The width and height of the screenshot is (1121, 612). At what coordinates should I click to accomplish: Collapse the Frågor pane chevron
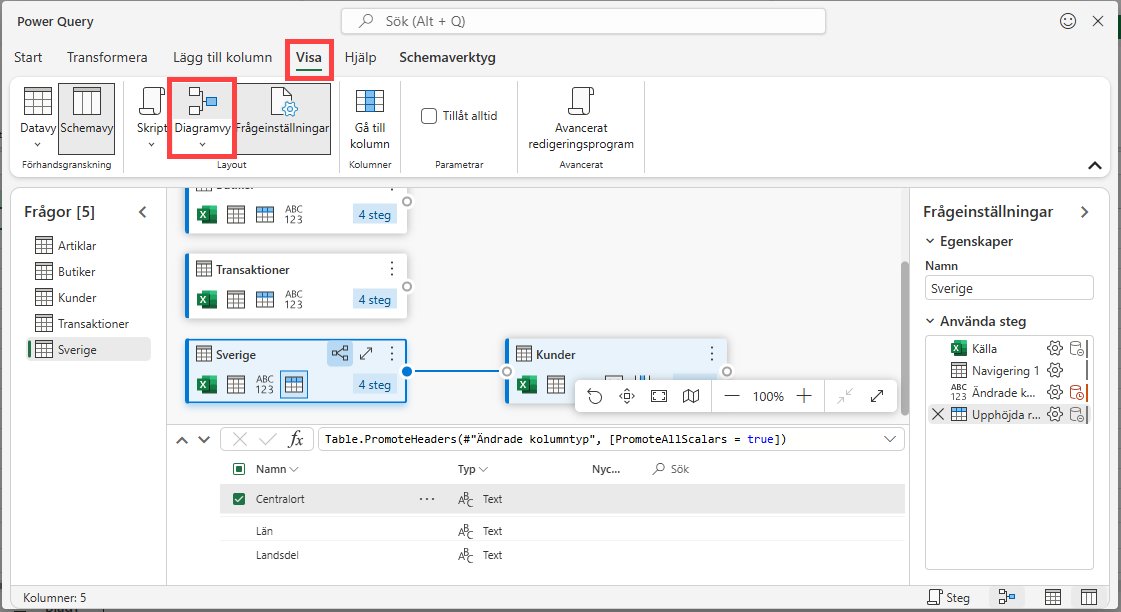click(142, 212)
